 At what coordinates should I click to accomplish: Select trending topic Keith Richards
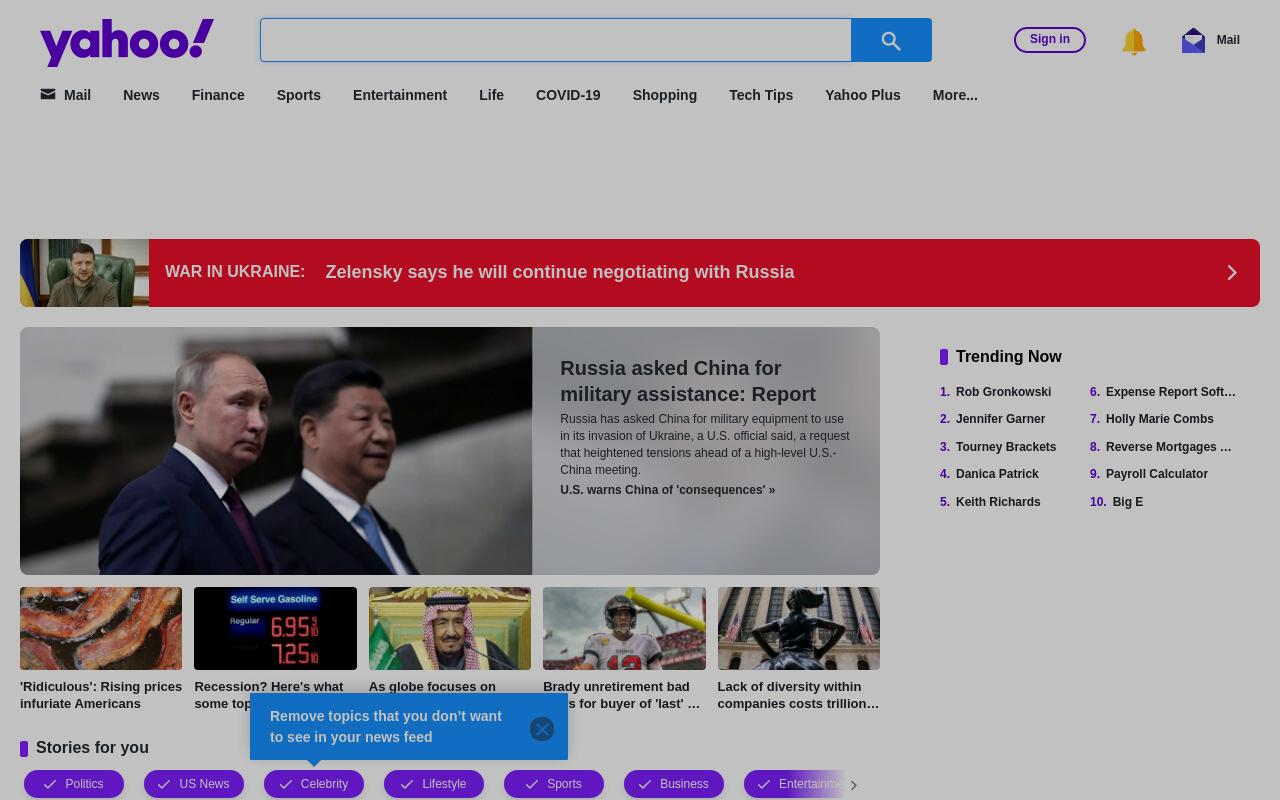click(998, 502)
